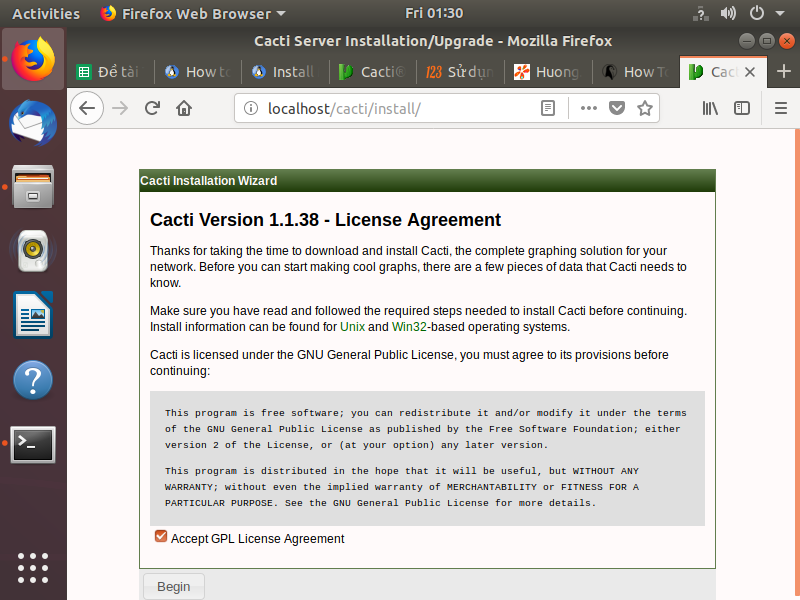Click the forward navigation arrow
Image resolution: width=800 pixels, height=600 pixels.
[x=120, y=108]
